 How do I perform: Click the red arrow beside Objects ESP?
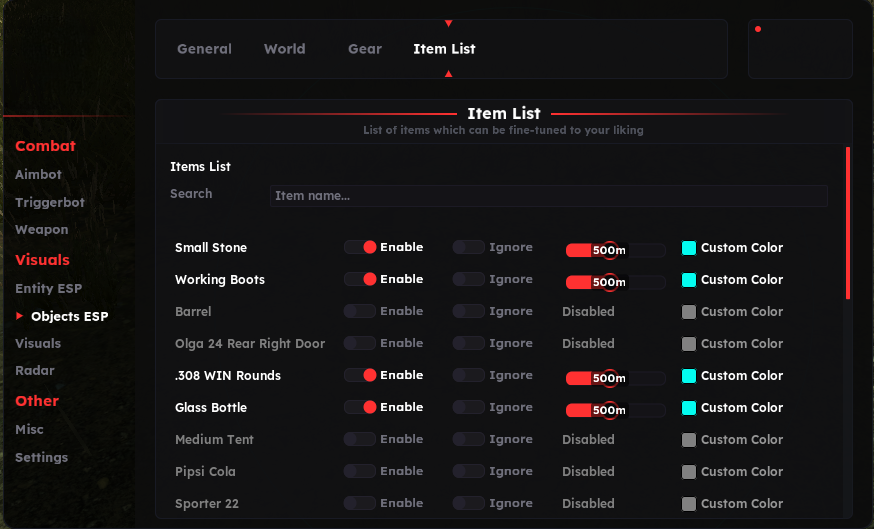coord(19,316)
